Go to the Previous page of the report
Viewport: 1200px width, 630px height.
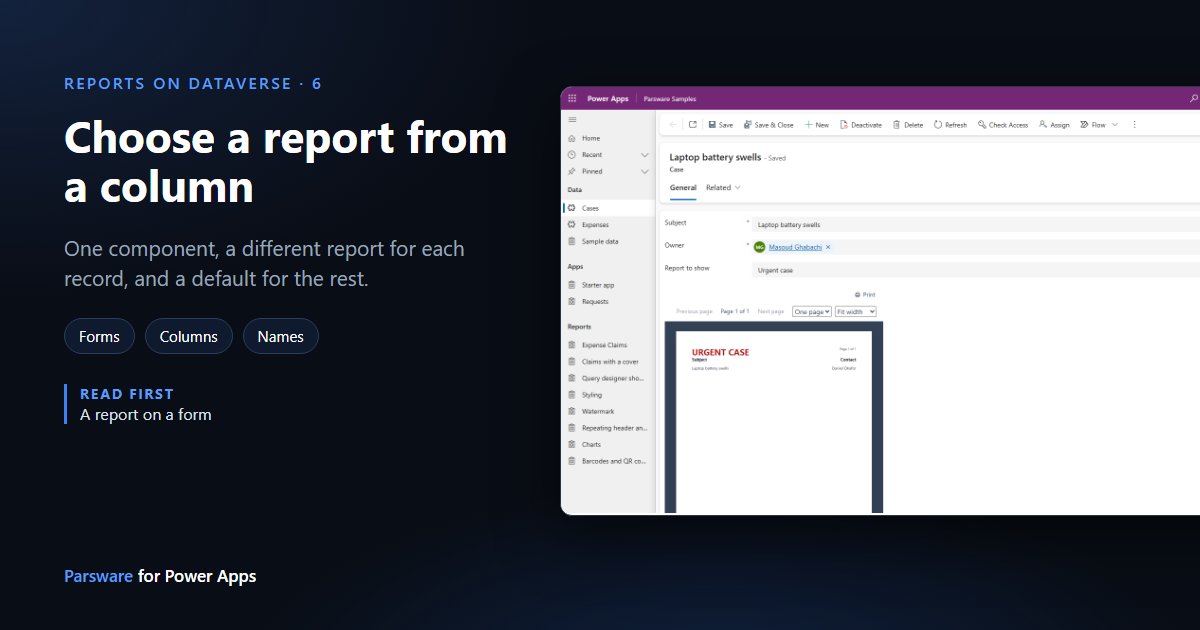(694, 312)
